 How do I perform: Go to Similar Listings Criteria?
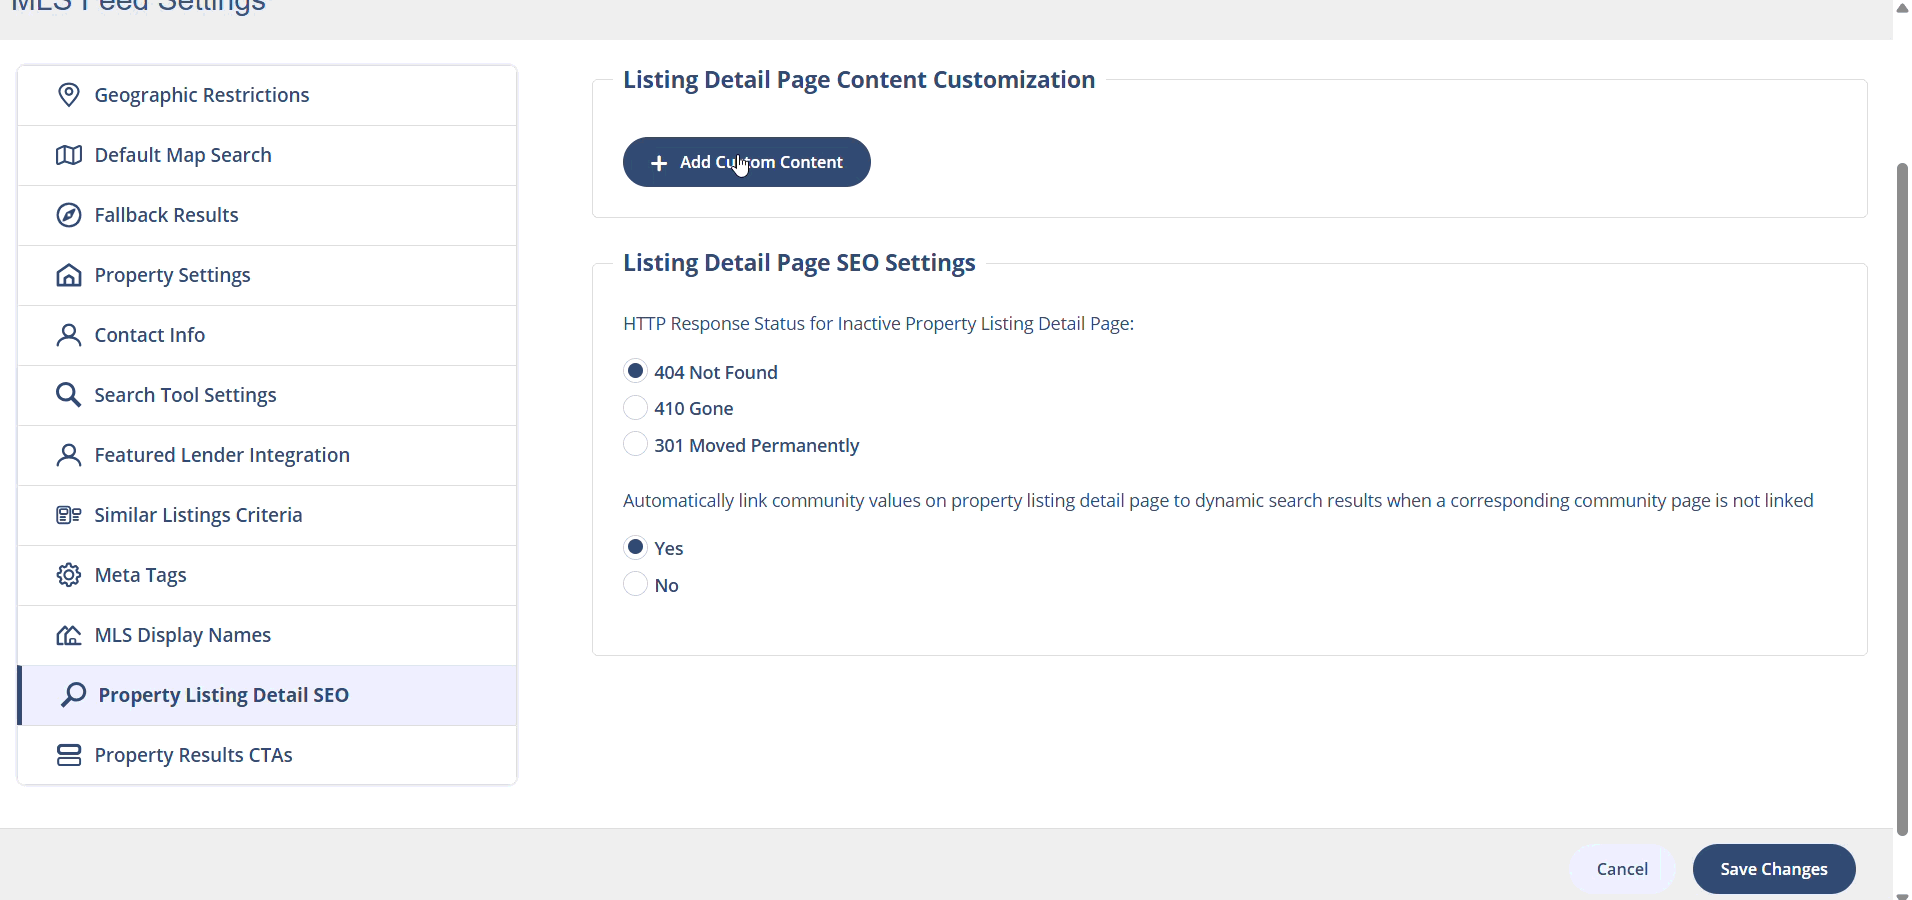pyautogui.click(x=267, y=515)
